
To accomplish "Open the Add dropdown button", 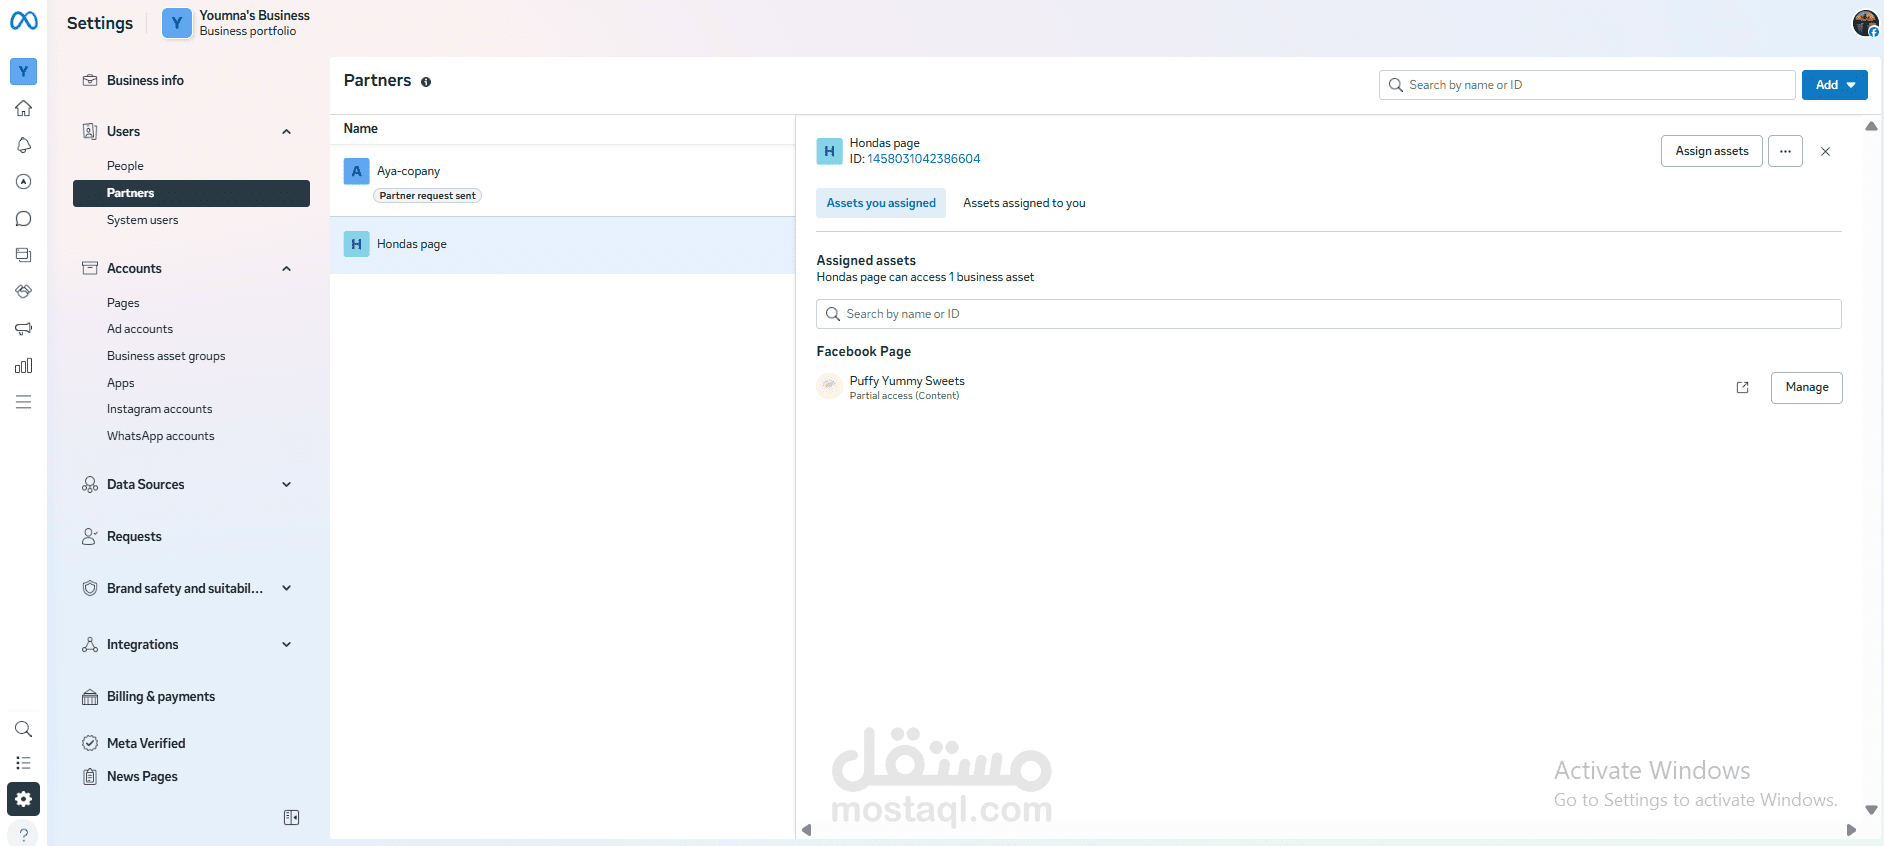I will coord(1834,85).
